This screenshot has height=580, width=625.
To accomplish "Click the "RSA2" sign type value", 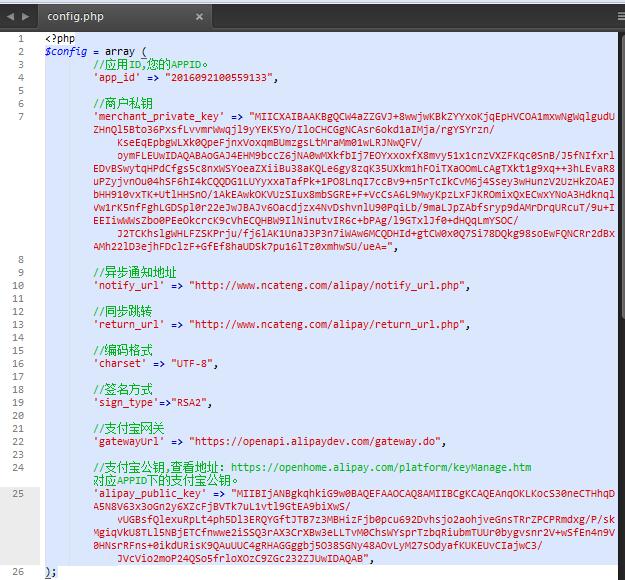I will pyautogui.click(x=191, y=403).
